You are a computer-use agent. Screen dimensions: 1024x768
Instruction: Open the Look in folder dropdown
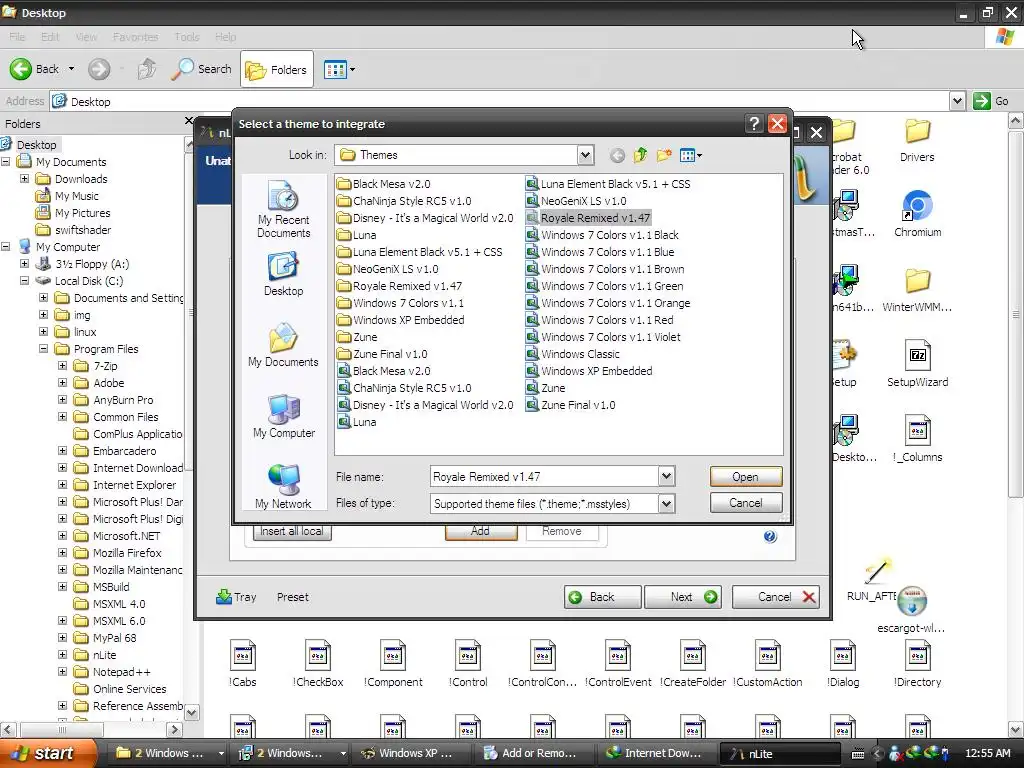[x=585, y=155]
